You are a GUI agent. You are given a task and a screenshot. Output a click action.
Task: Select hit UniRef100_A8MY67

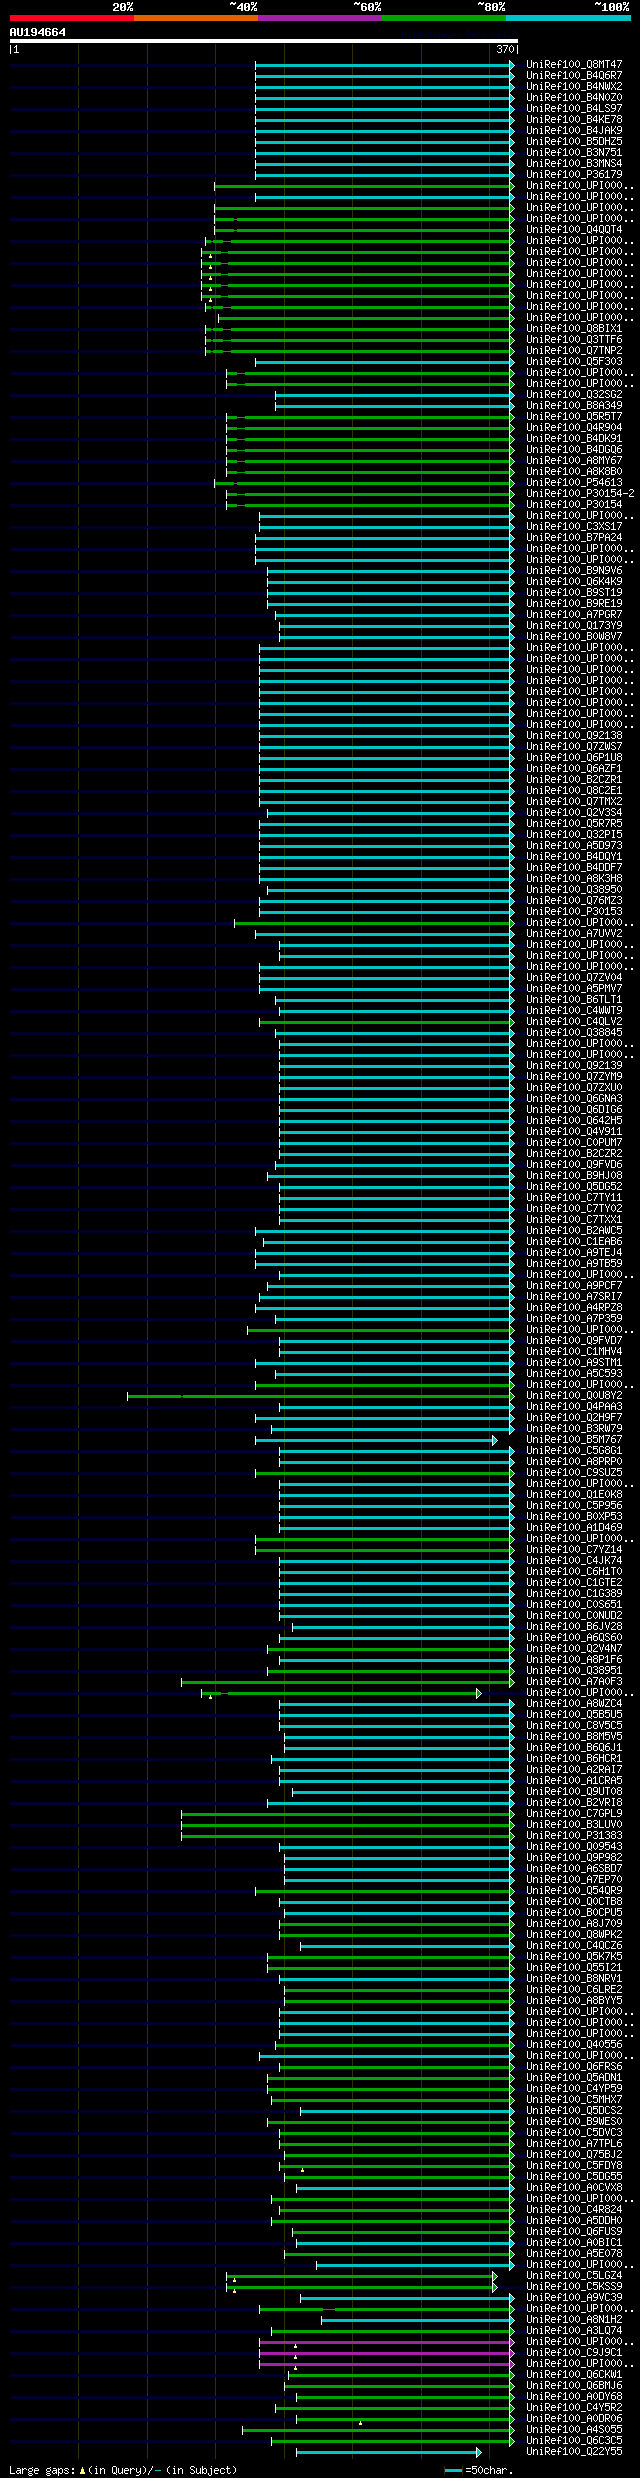click(x=574, y=461)
